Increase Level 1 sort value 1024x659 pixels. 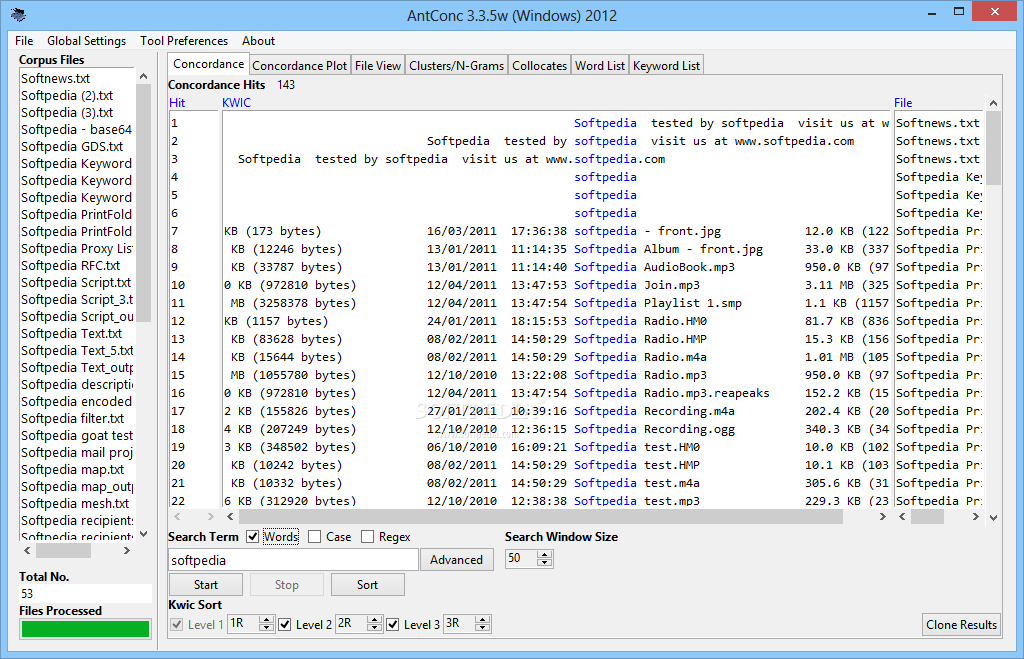point(266,619)
